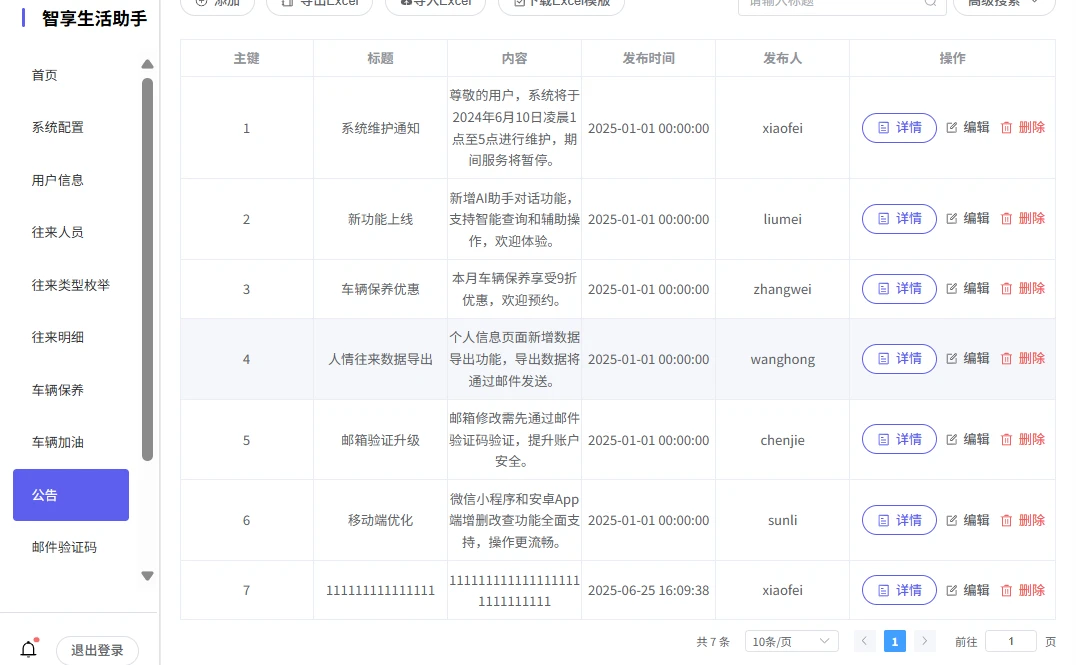Delete the 车辆保养优惠 announcement
Screen dimensions: 1076x665
[1022, 289]
